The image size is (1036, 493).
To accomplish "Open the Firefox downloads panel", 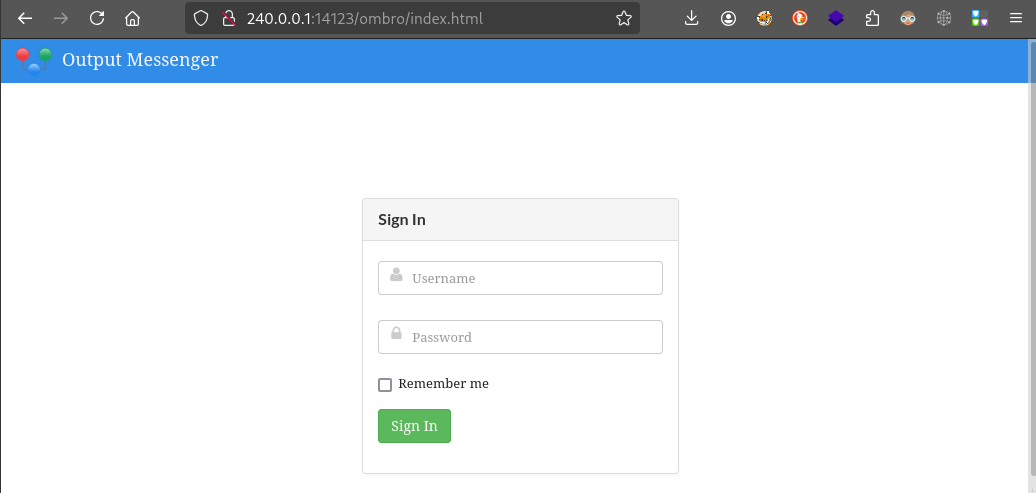I will [692, 18].
